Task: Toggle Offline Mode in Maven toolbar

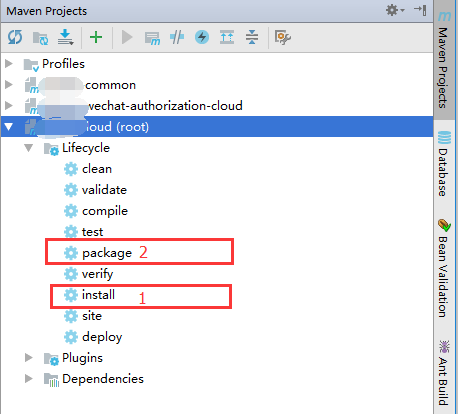Action: [177, 37]
